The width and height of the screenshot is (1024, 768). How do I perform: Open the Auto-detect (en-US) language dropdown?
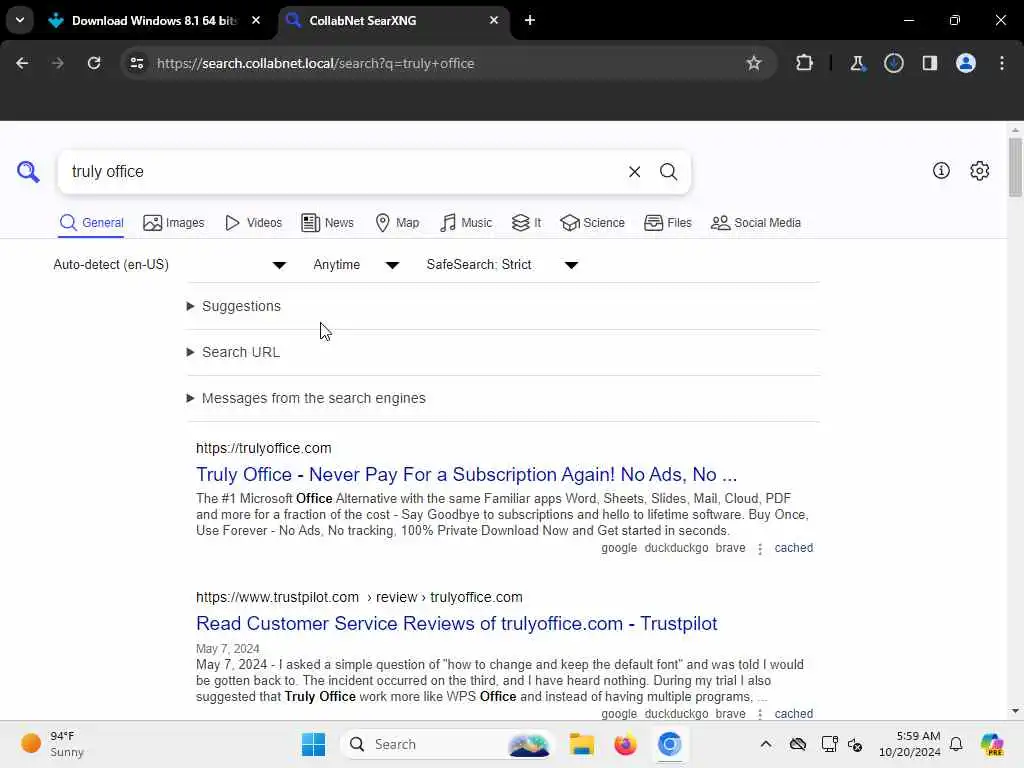170,264
